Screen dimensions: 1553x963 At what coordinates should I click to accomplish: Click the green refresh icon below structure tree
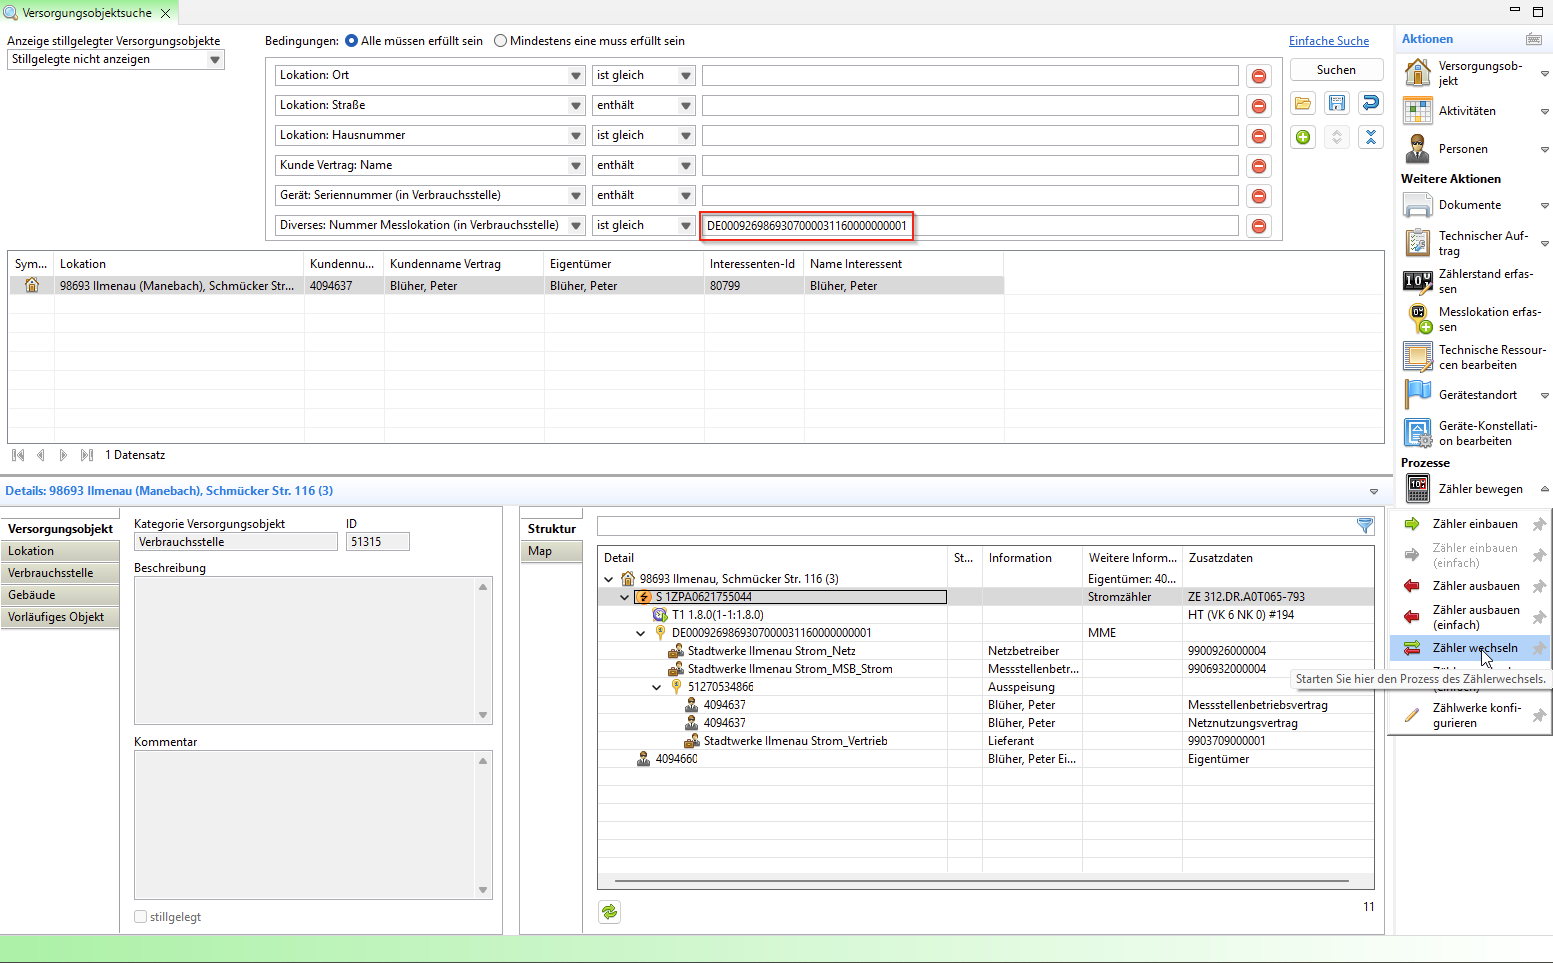(609, 911)
